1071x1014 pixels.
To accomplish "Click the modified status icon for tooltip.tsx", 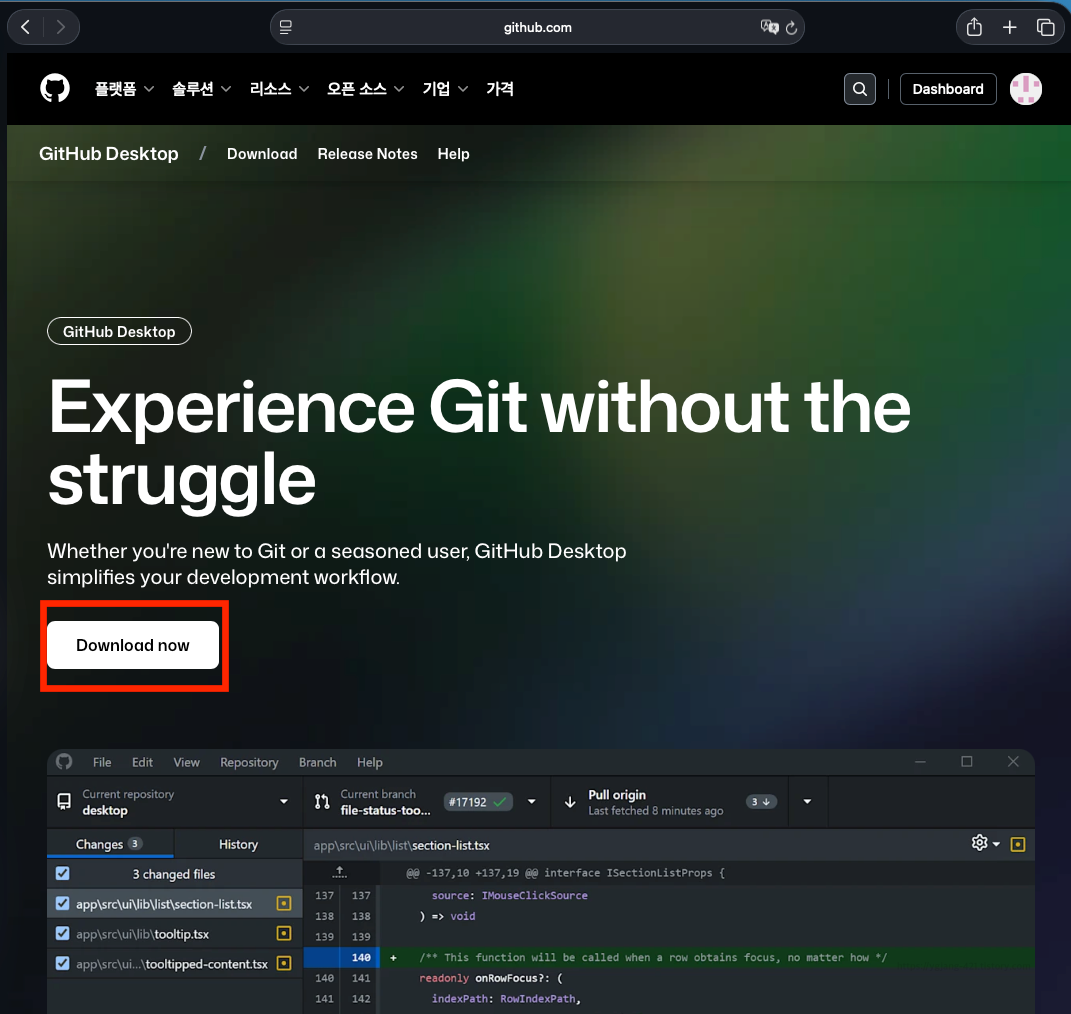I will tap(284, 933).
